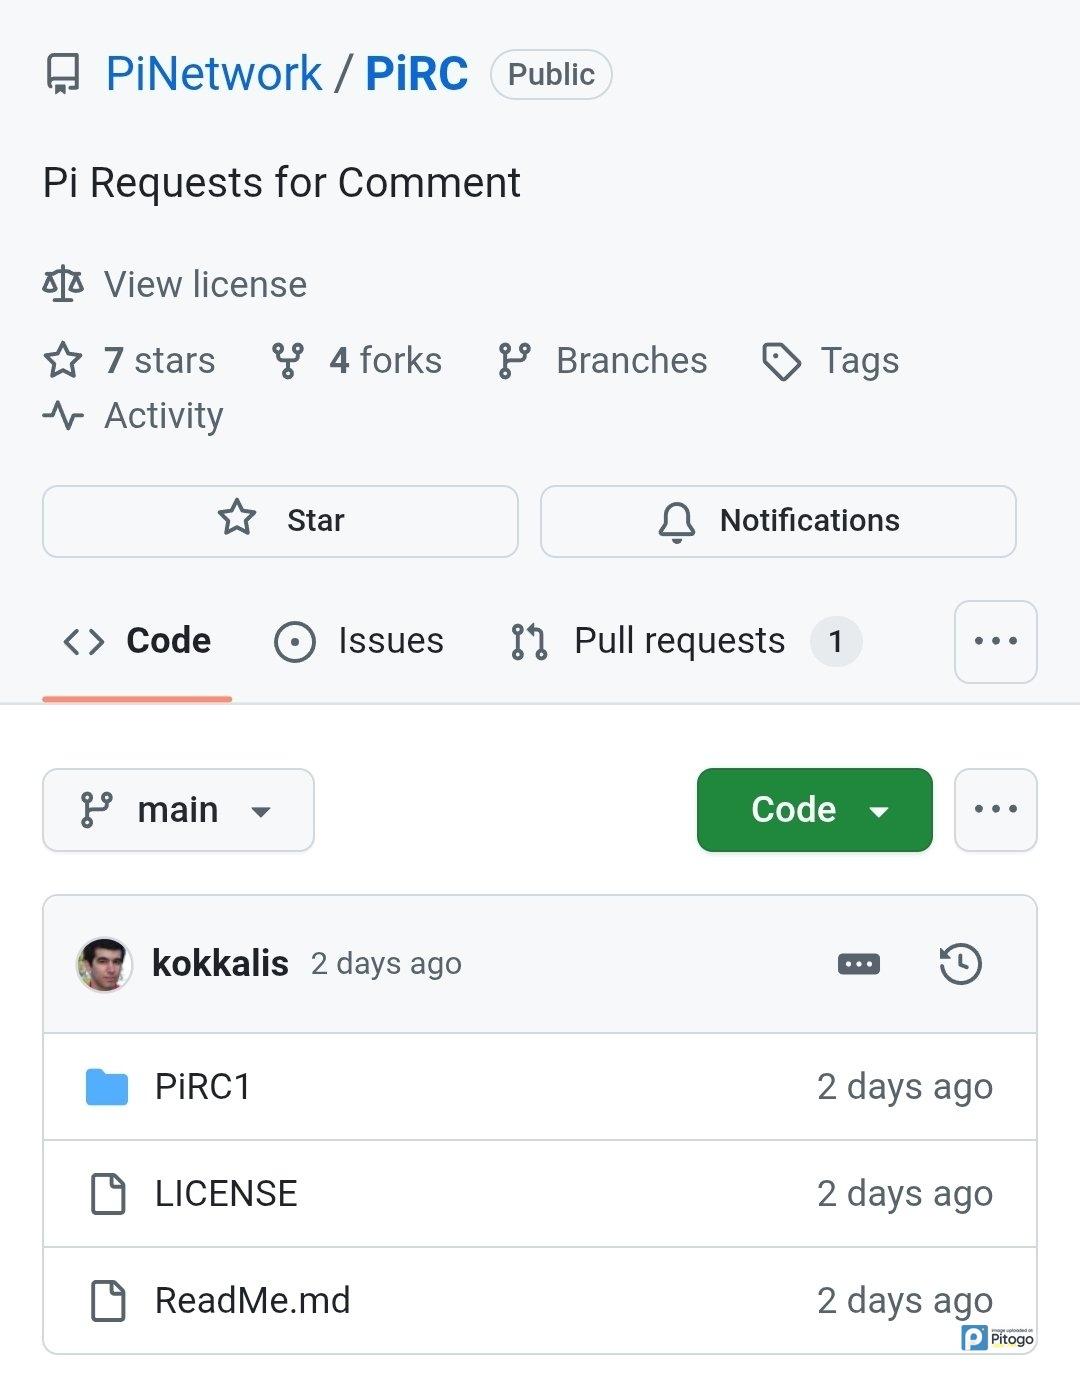Open the PiNetwork organization link

click(213, 74)
